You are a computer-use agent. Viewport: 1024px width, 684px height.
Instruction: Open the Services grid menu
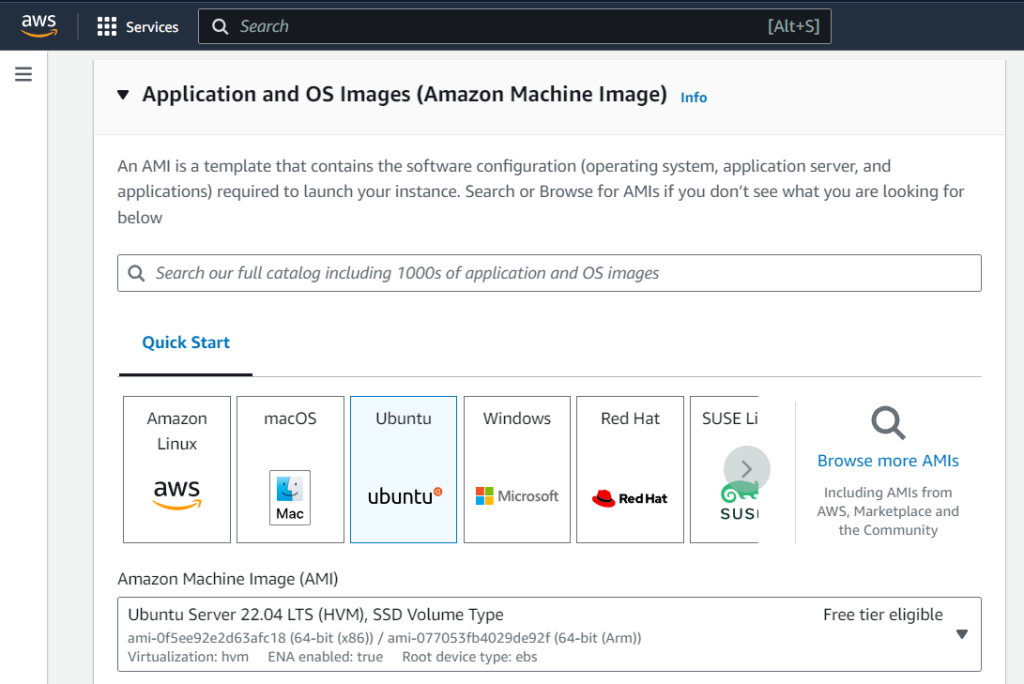tap(107, 27)
